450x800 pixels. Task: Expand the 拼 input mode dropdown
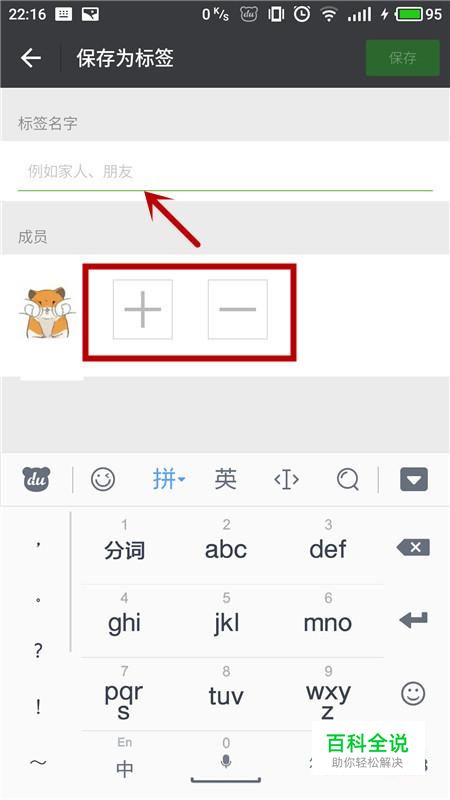(169, 479)
